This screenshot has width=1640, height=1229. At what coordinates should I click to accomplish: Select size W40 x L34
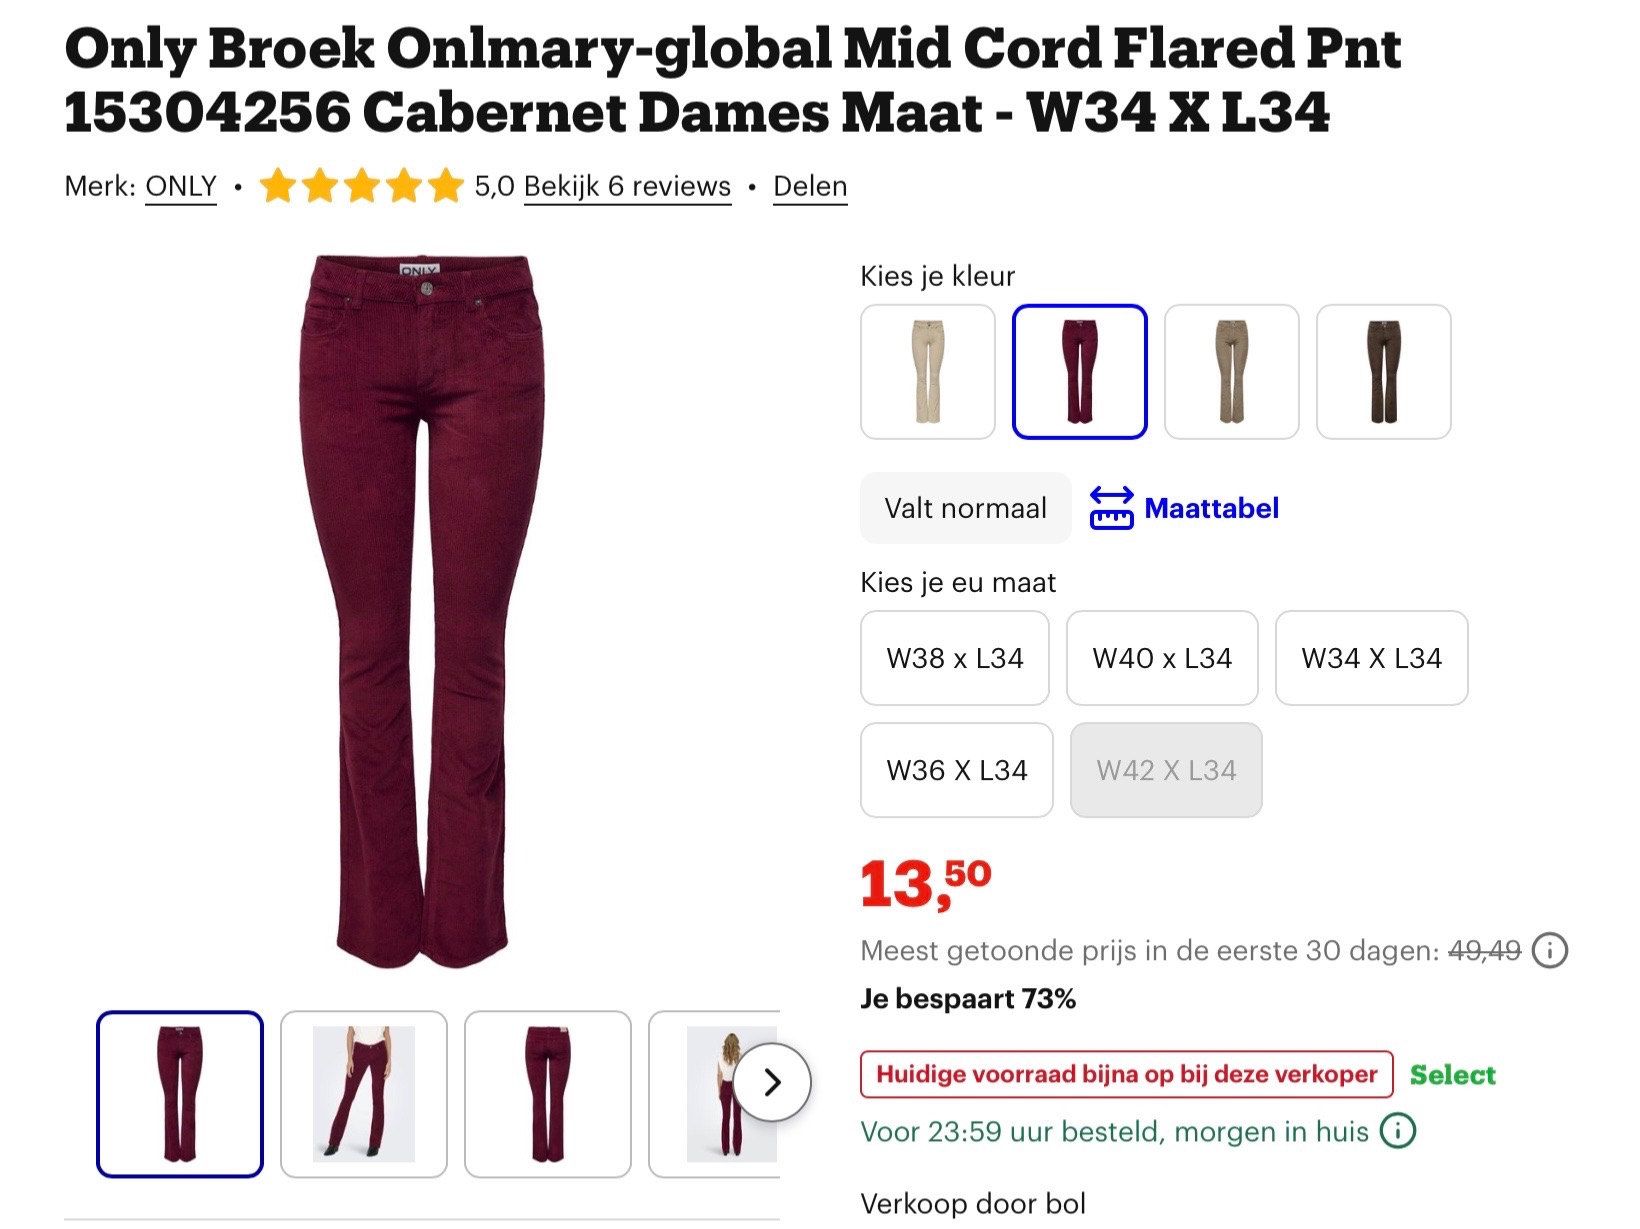tap(1161, 658)
